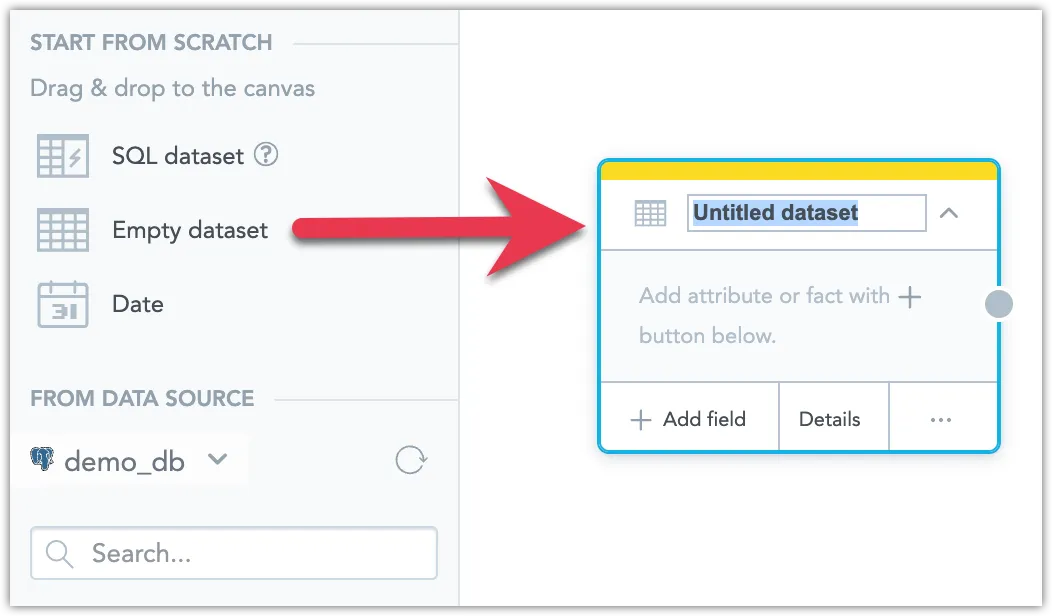
Task: Click the table icon on the Untitled dataset card
Action: [649, 213]
